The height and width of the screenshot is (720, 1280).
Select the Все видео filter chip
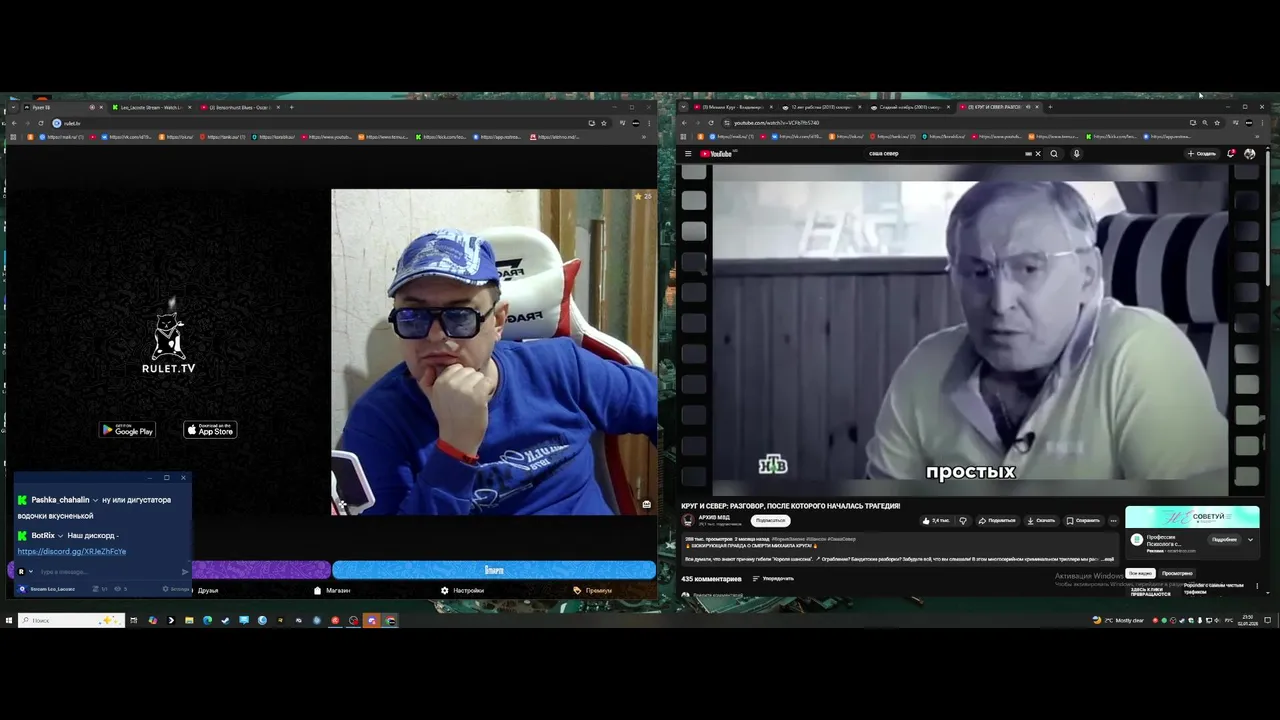pyautogui.click(x=1140, y=574)
